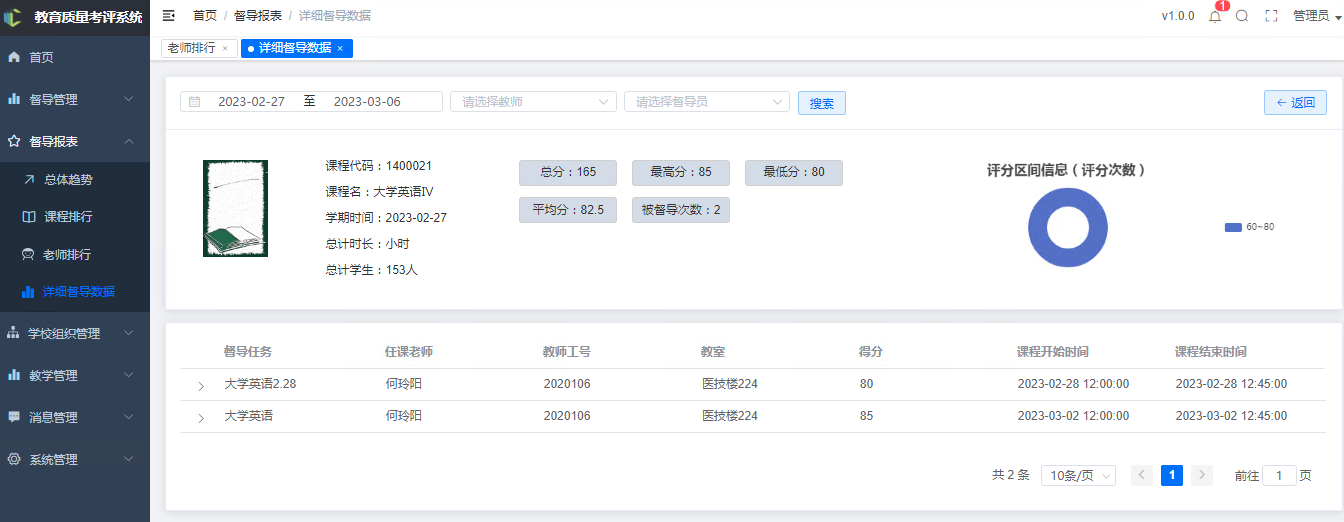Viewport: 1344px width, 522px height.
Task: Open the notification bell icon
Action: coord(1215,16)
